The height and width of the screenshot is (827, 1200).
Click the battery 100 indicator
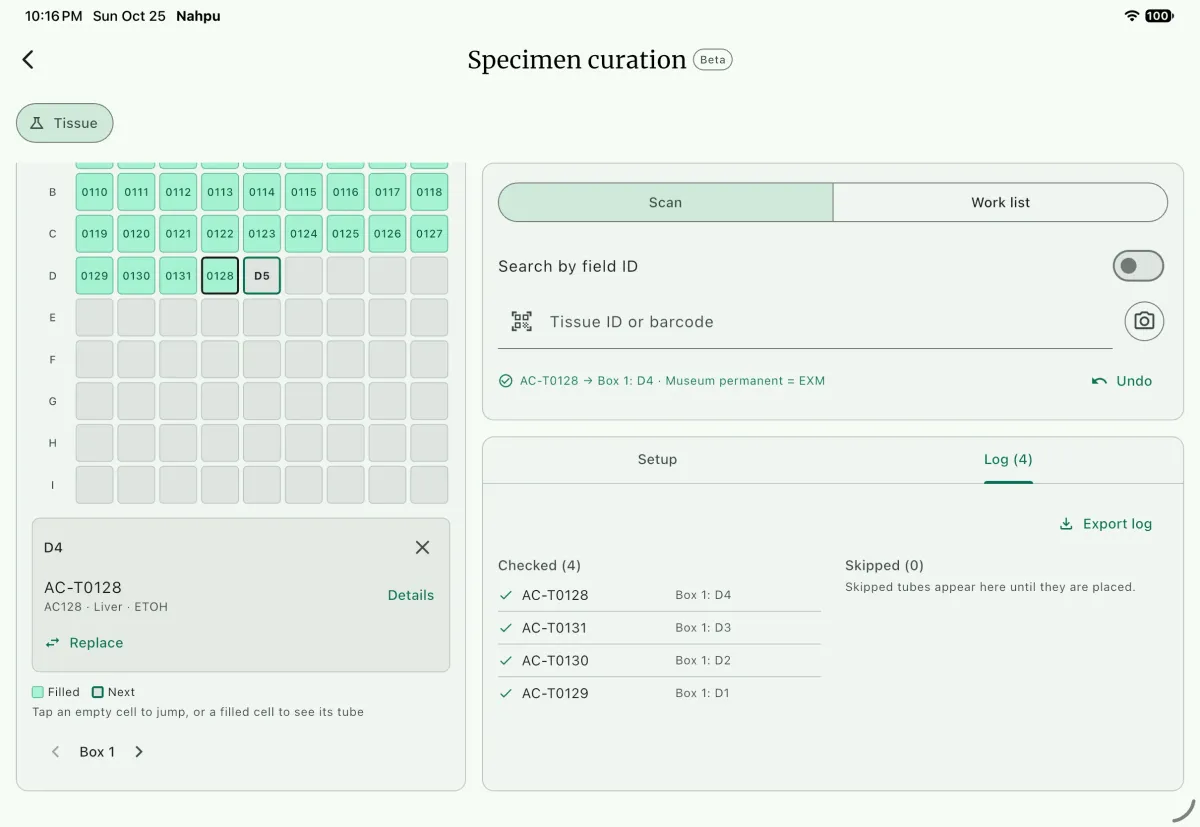[1159, 16]
